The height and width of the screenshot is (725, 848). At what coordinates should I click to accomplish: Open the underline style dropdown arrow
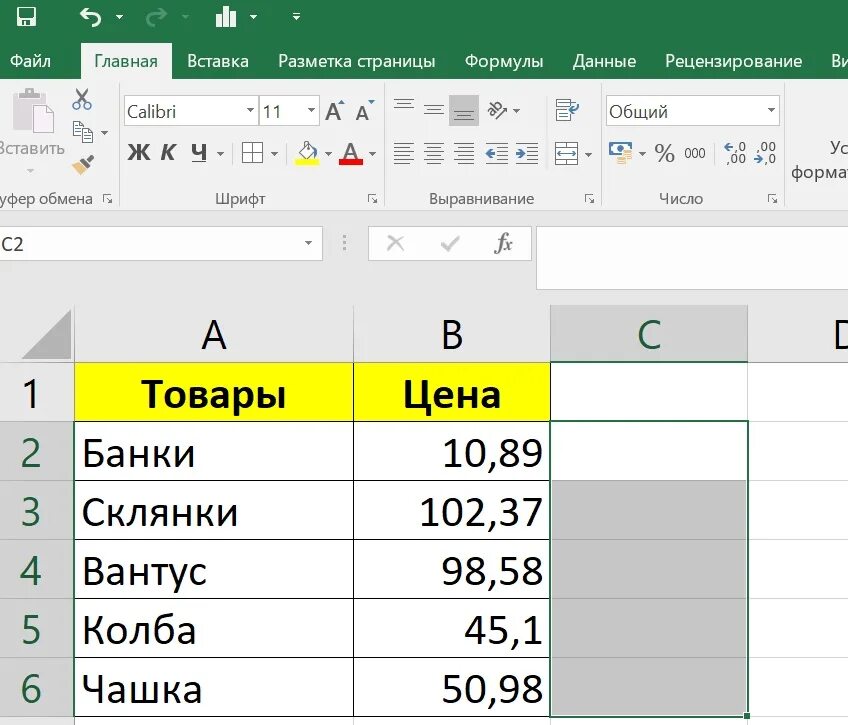point(220,154)
